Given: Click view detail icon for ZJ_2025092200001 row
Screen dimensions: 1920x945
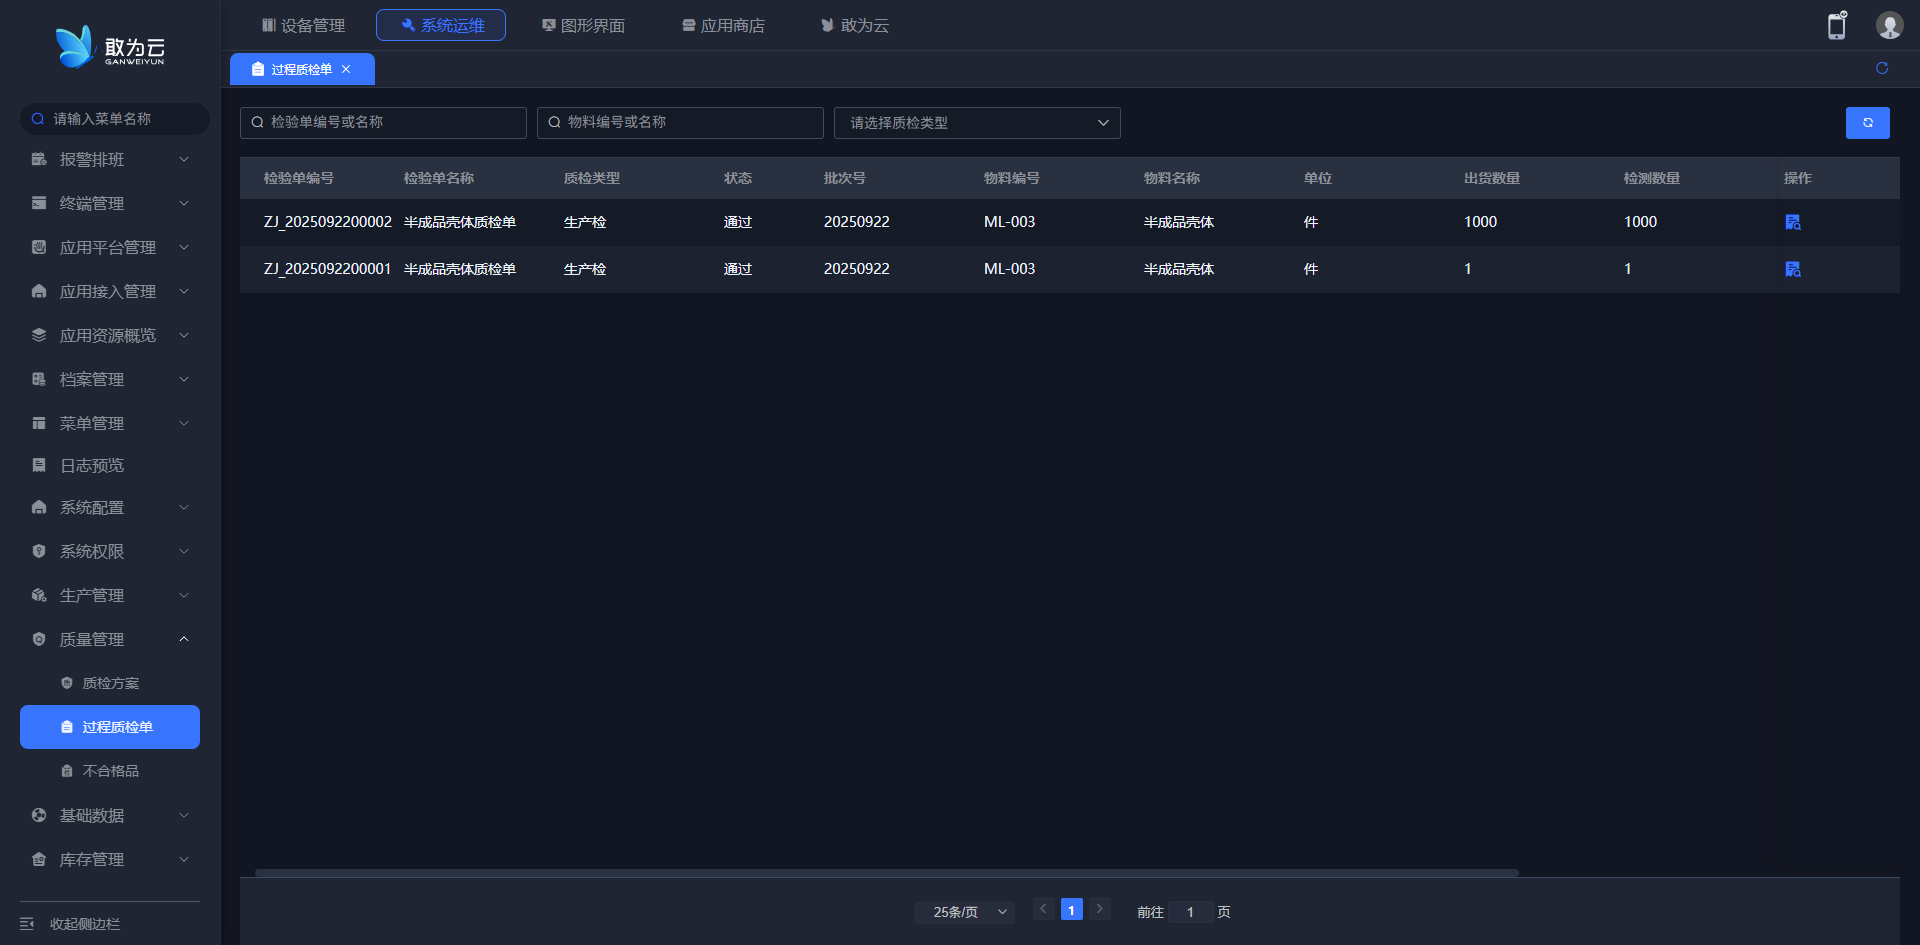Looking at the screenshot, I should 1792,269.
